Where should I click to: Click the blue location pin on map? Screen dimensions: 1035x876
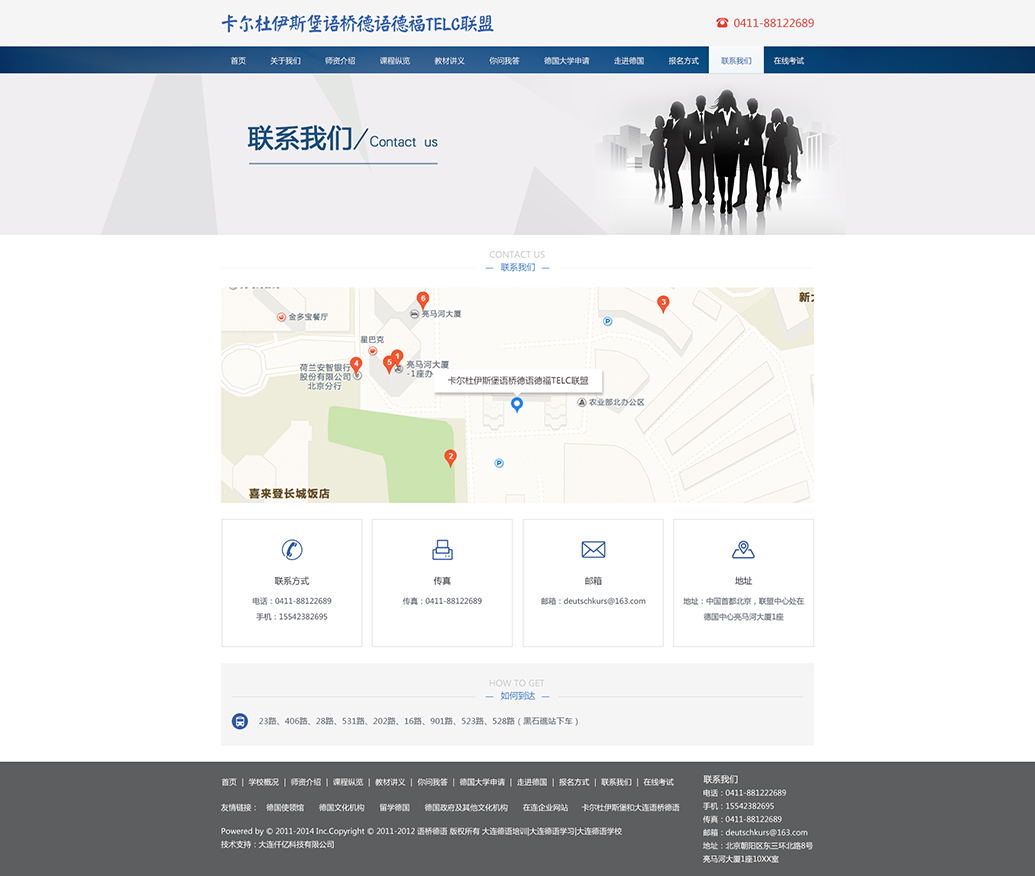(x=517, y=404)
